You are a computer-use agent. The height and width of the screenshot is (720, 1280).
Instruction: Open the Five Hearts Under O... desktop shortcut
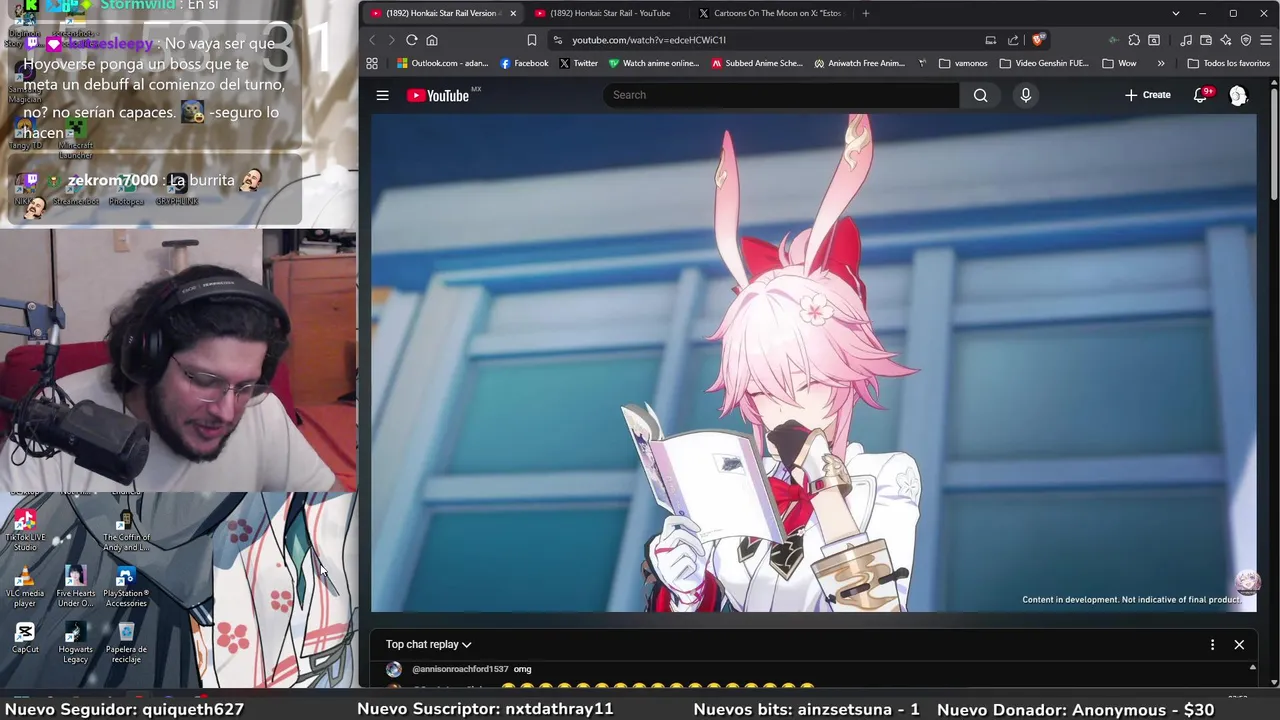click(x=75, y=587)
